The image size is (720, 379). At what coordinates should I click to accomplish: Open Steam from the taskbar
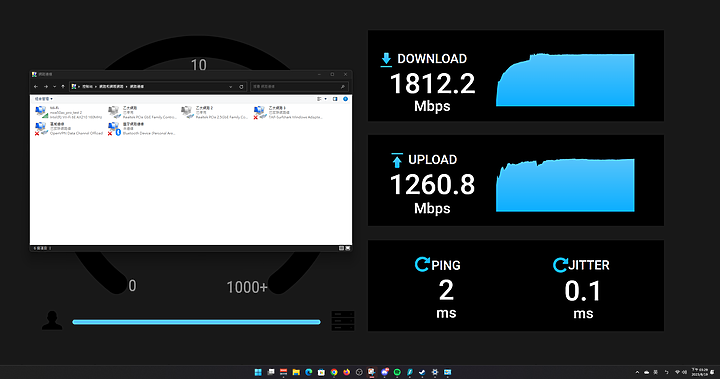point(422,372)
